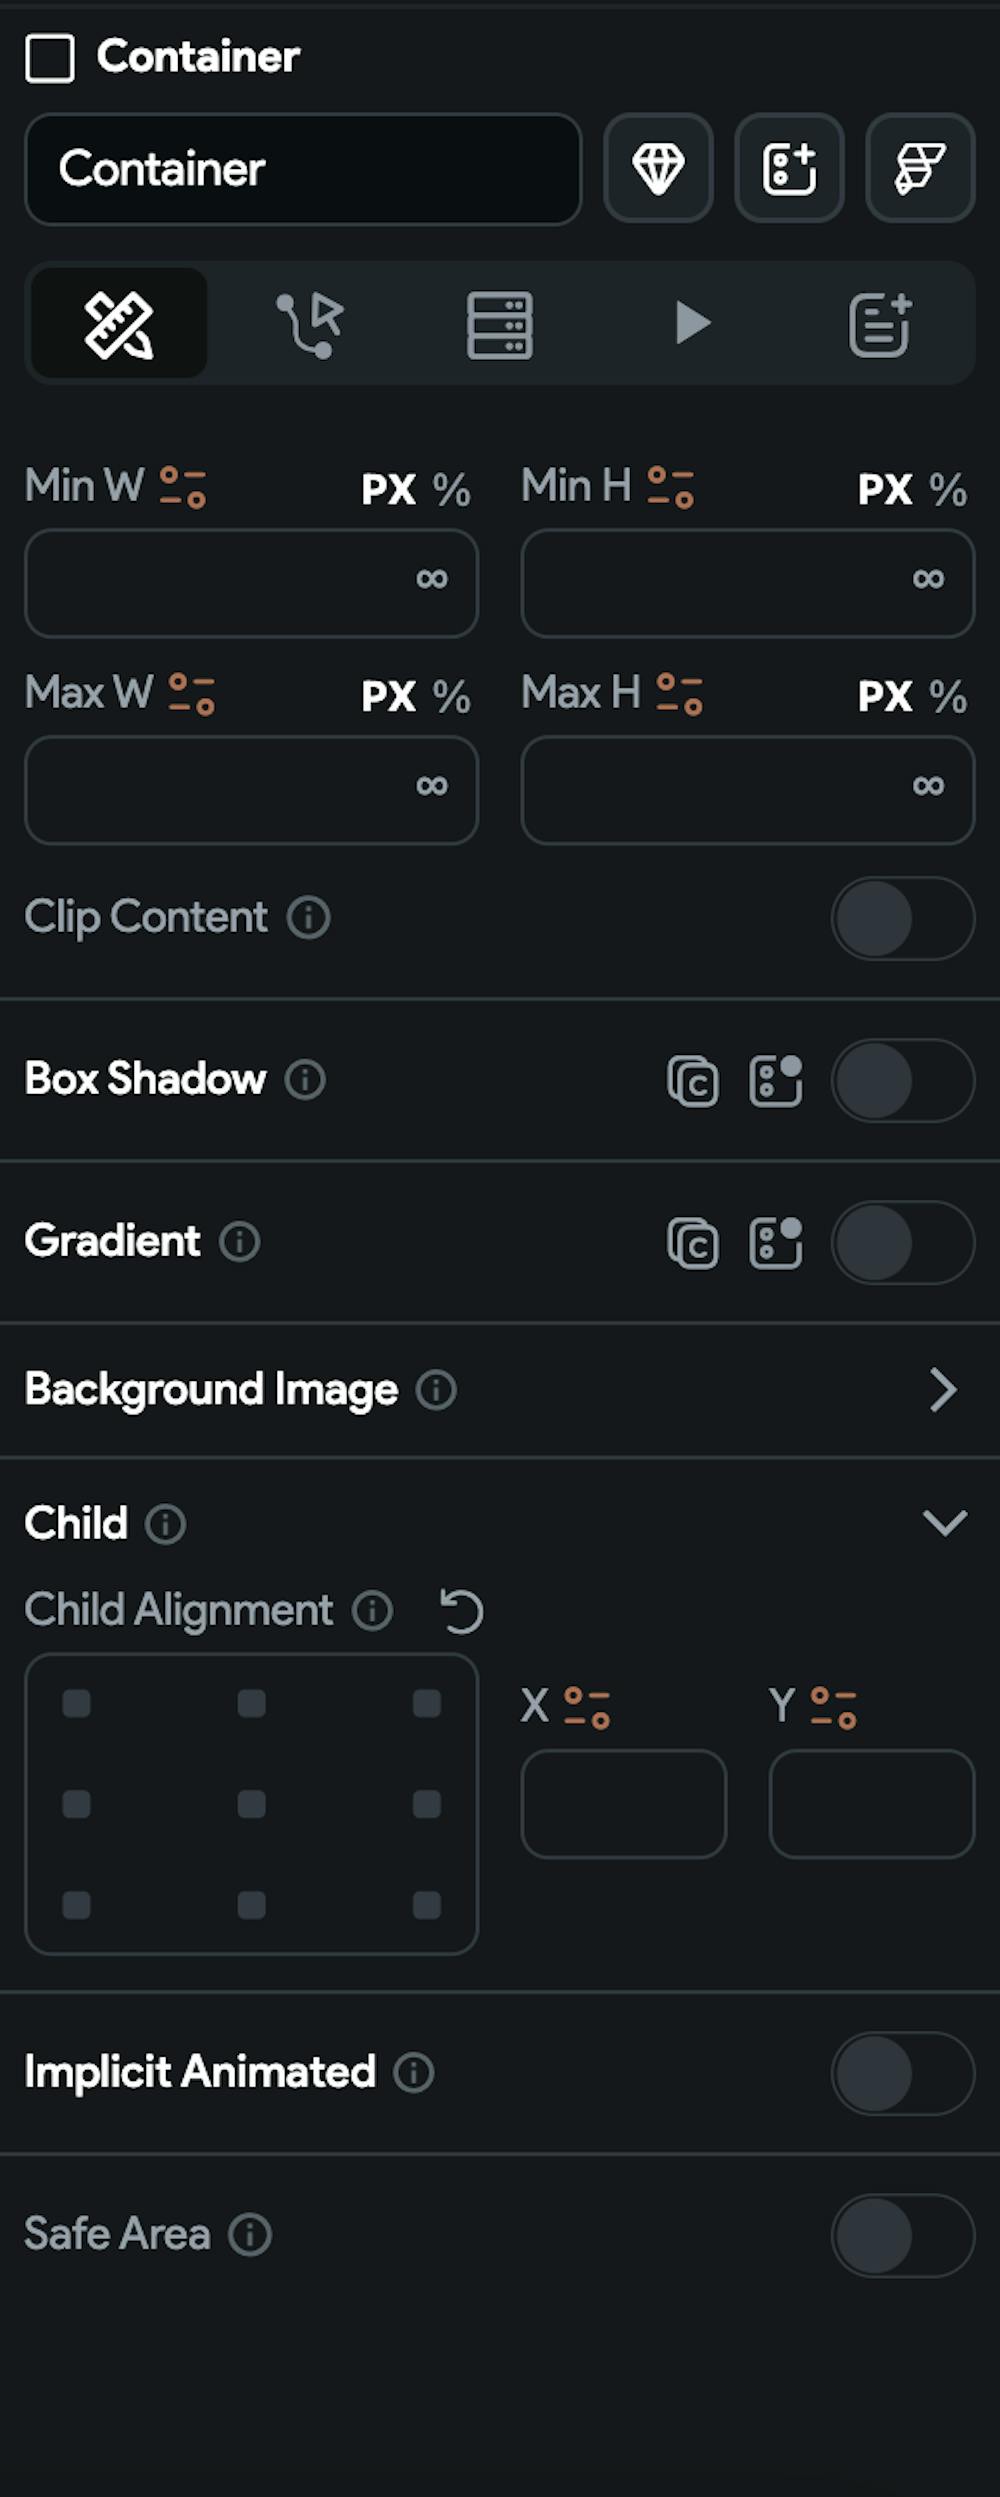Viewport: 1000px width, 2497px height.
Task: Click the Clip Content info icon
Action: click(309, 917)
